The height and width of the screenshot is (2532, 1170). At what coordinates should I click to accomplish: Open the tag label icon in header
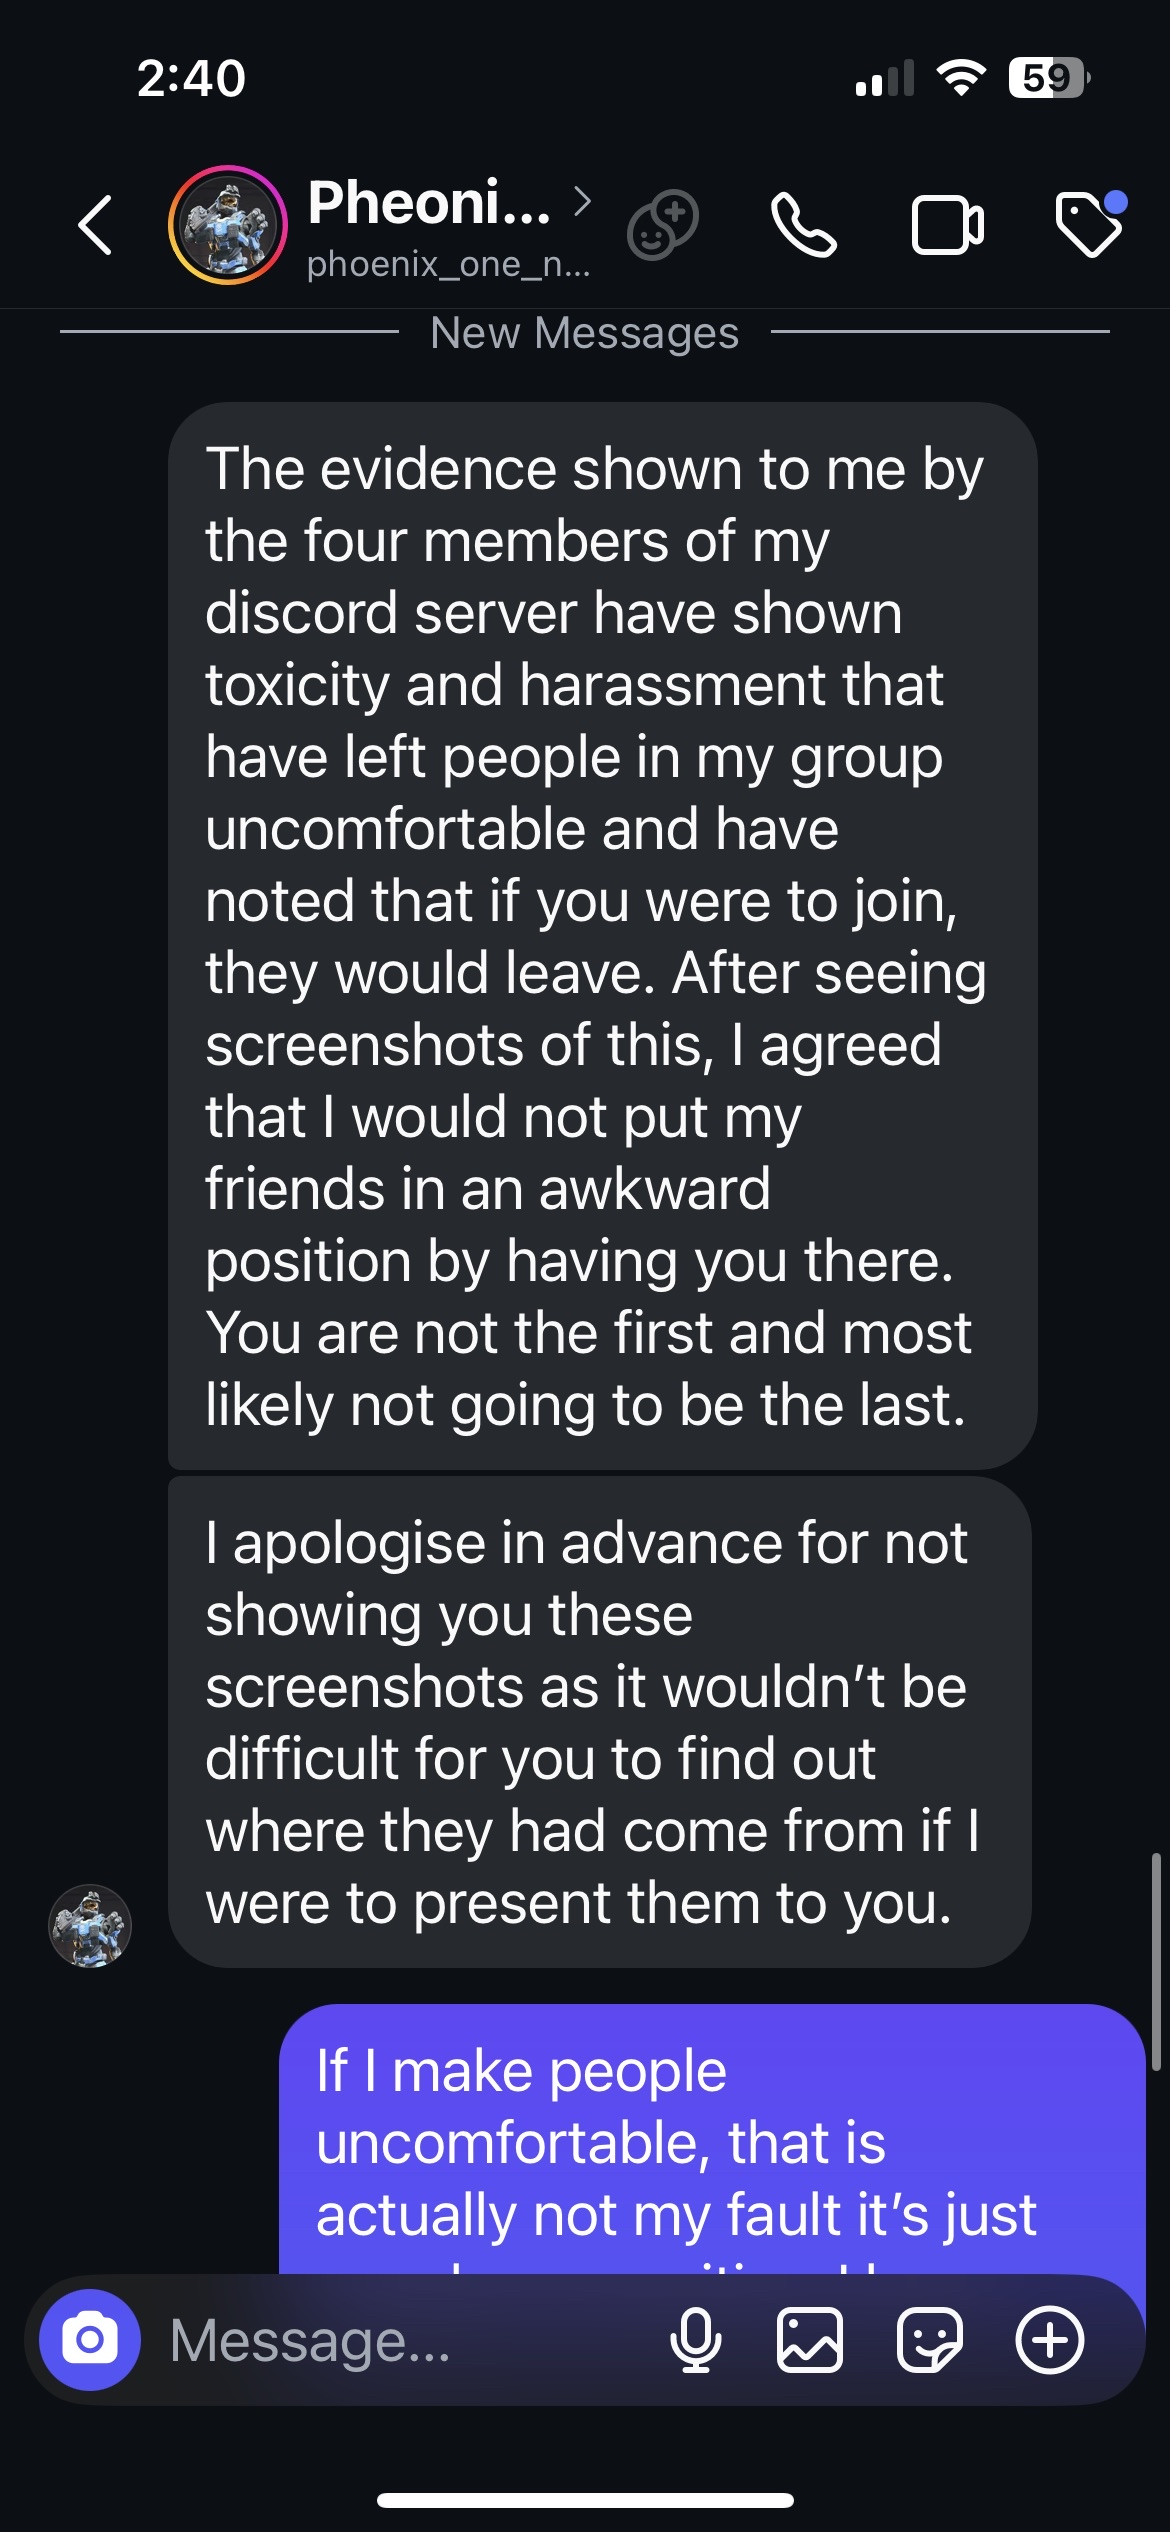tap(1089, 225)
